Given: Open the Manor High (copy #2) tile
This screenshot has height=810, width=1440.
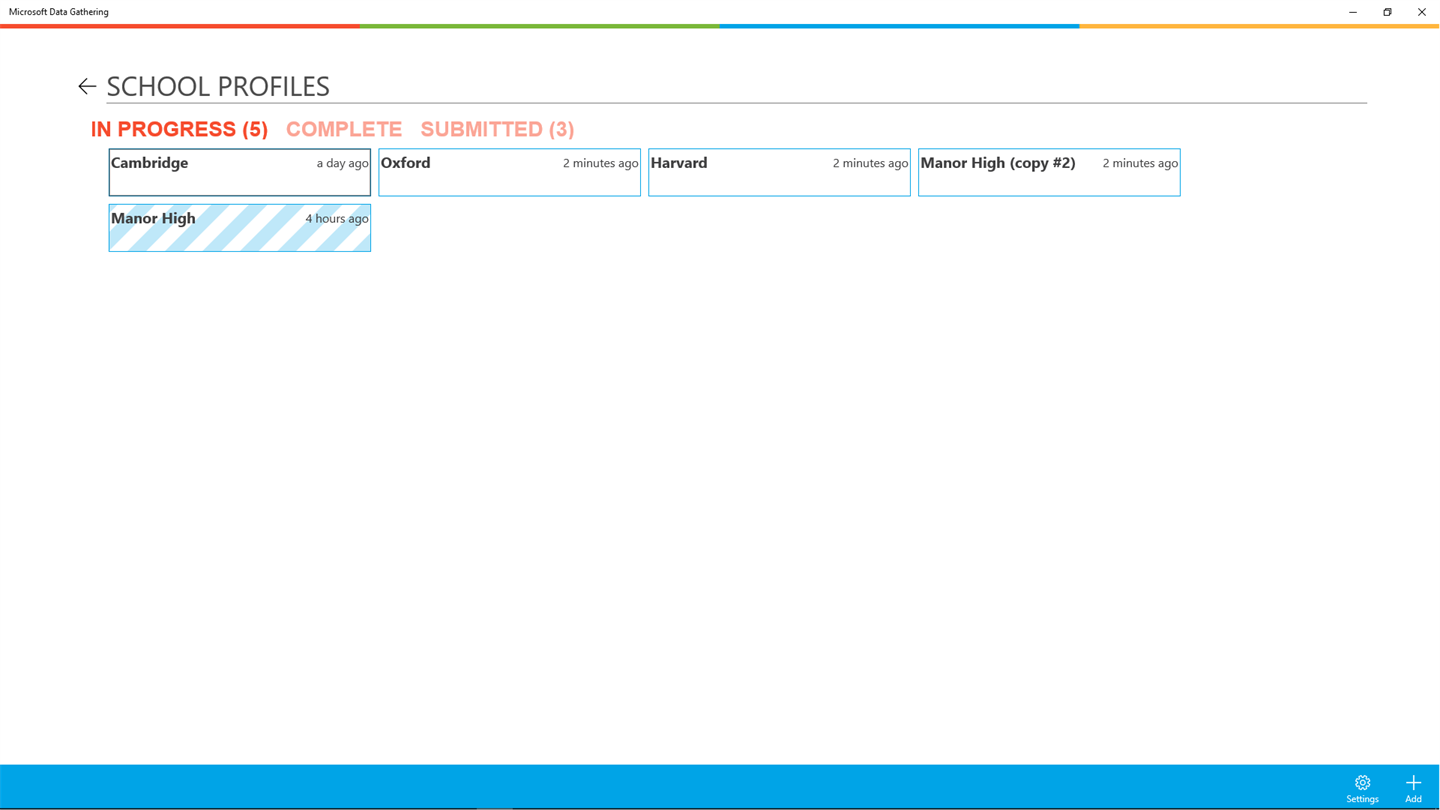Looking at the screenshot, I should (x=1049, y=172).
